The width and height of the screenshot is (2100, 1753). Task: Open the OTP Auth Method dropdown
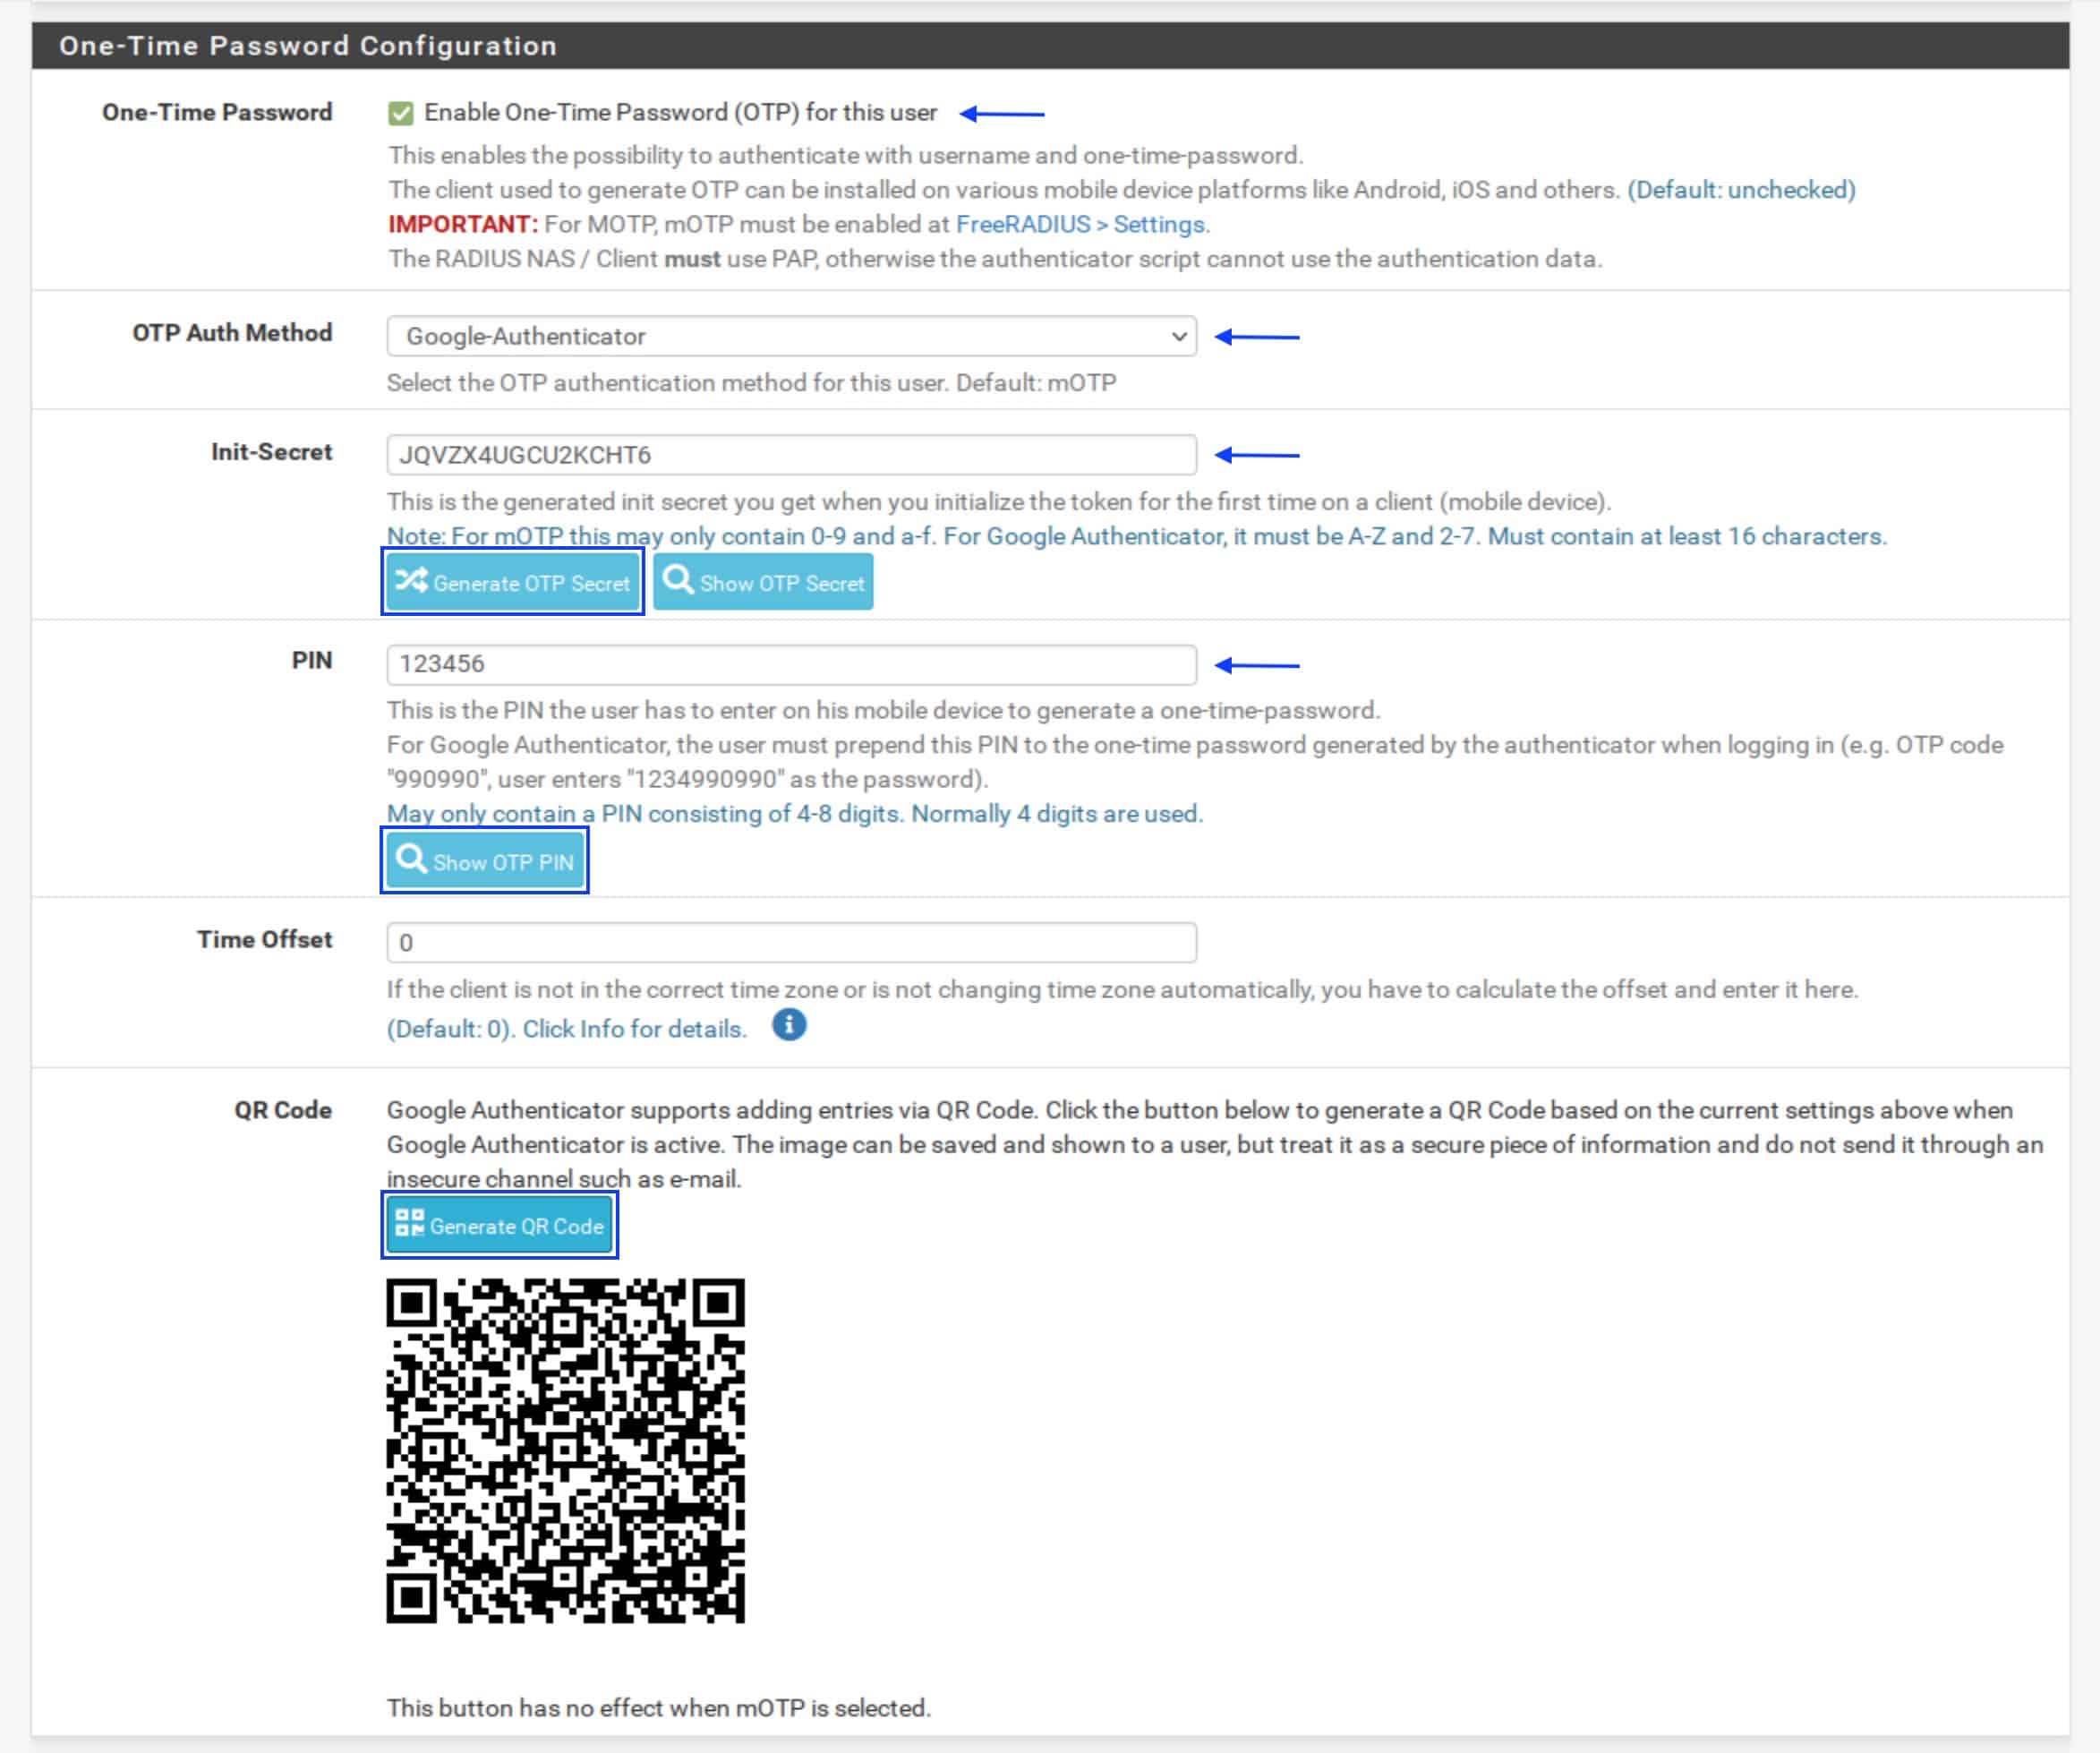(x=791, y=336)
